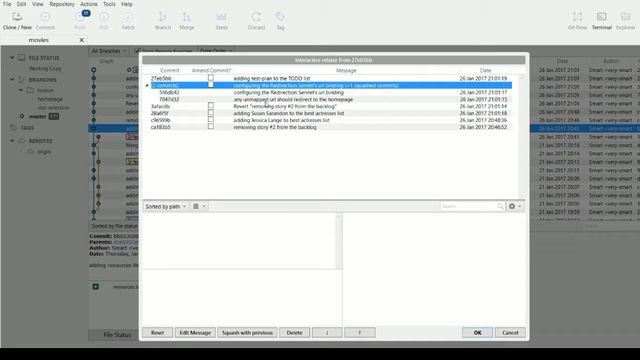Click the search magnifier icon in the dialog
640x360 pixels.
tap(500, 207)
